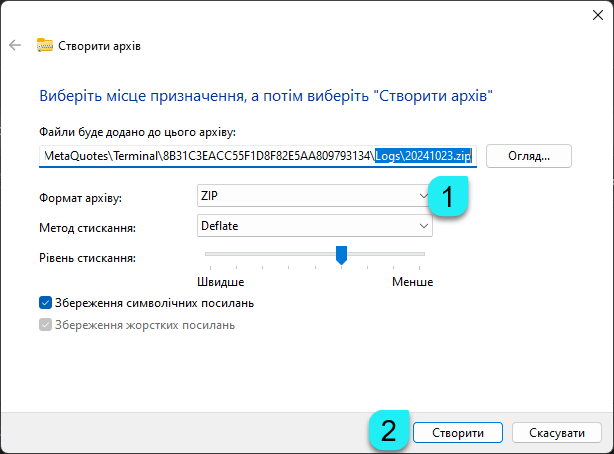The image size is (614, 454).
Task: Click the chevron on compression method combo
Action: (x=422, y=226)
